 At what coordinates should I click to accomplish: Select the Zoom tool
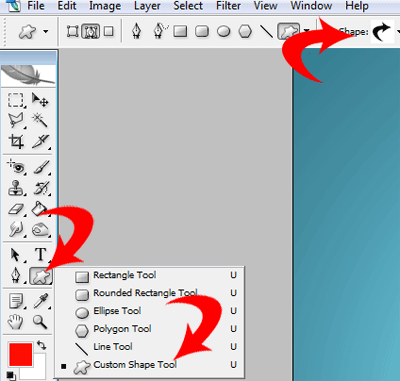40,322
